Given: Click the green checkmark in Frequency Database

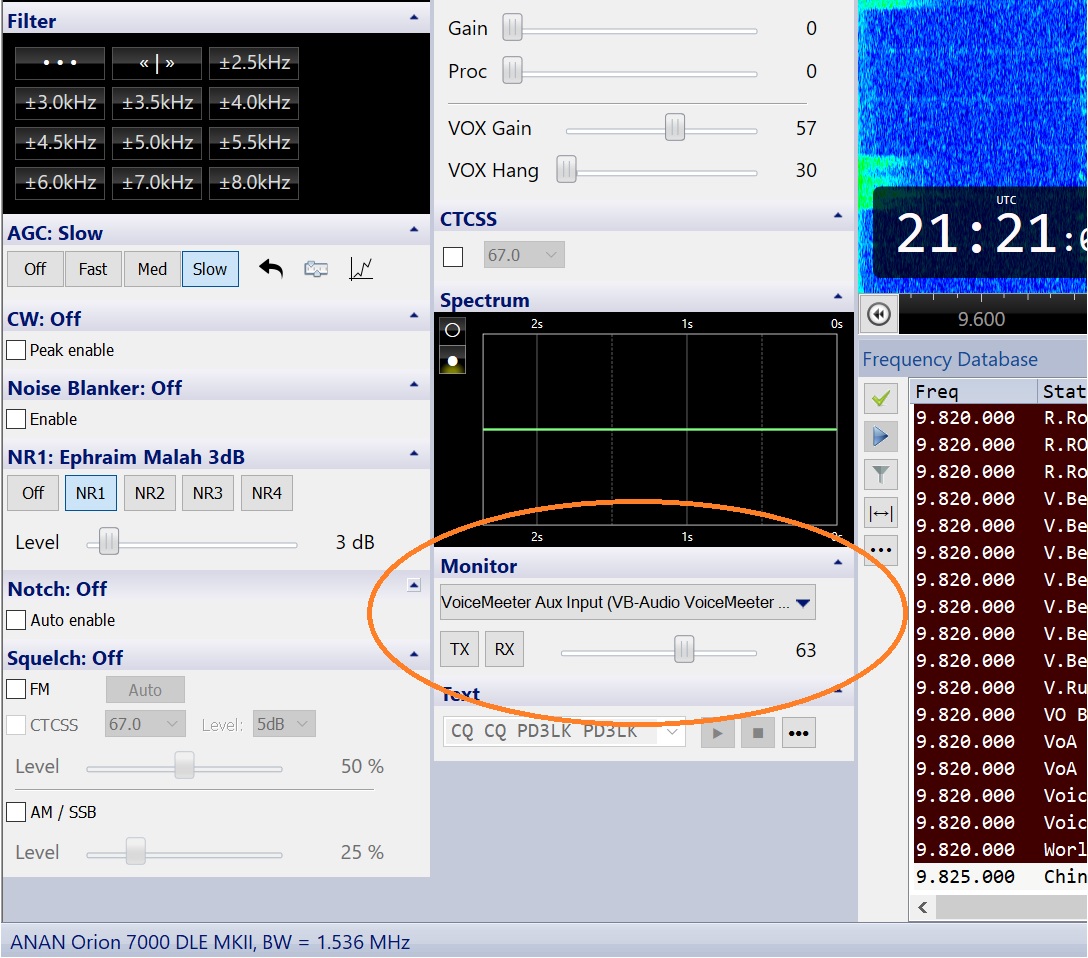Looking at the screenshot, I should click(x=881, y=399).
